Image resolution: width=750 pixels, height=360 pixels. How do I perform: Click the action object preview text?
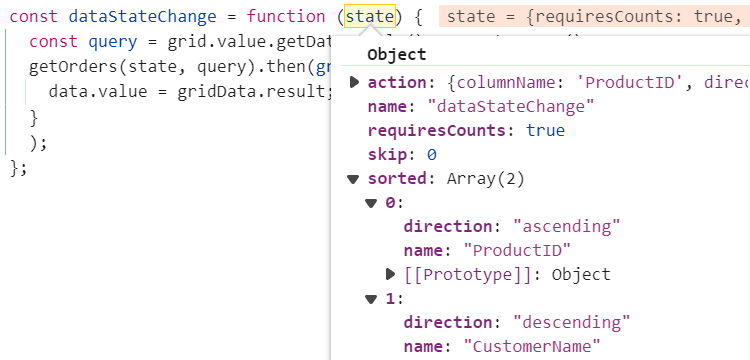598,83
